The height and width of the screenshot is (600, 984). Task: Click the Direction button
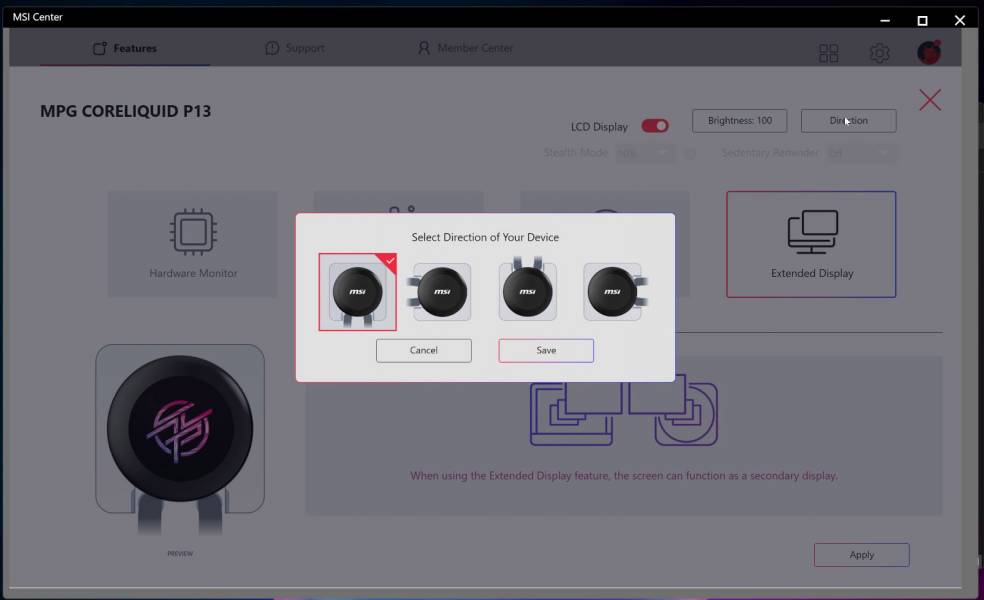click(848, 121)
